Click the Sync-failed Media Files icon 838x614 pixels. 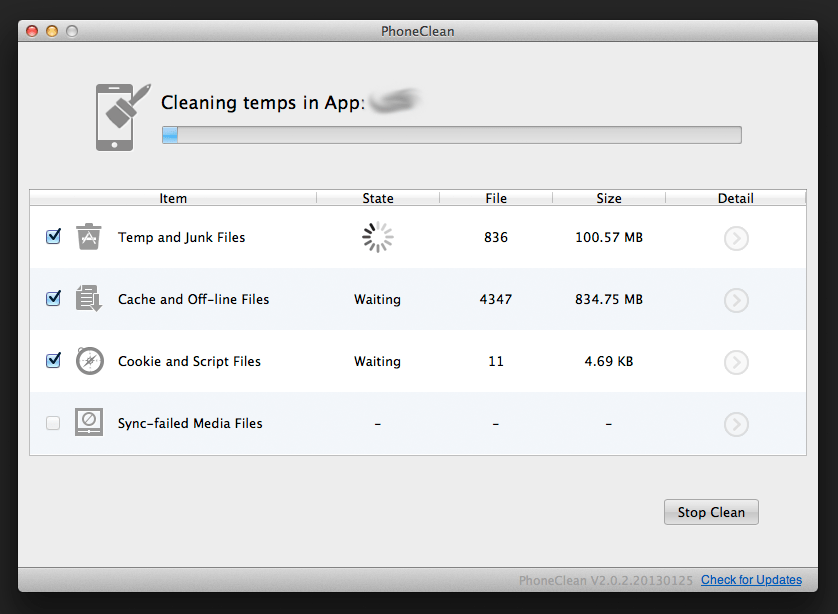coord(89,422)
